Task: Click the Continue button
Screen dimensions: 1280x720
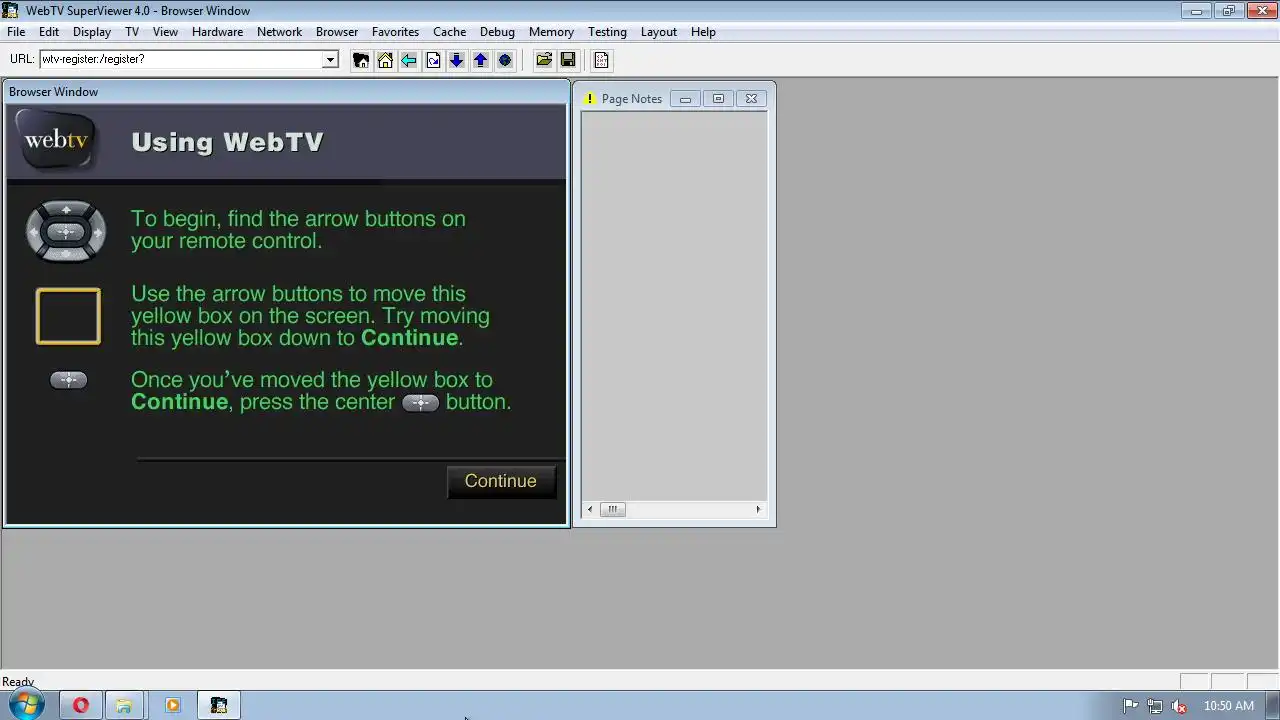Action: tap(501, 481)
